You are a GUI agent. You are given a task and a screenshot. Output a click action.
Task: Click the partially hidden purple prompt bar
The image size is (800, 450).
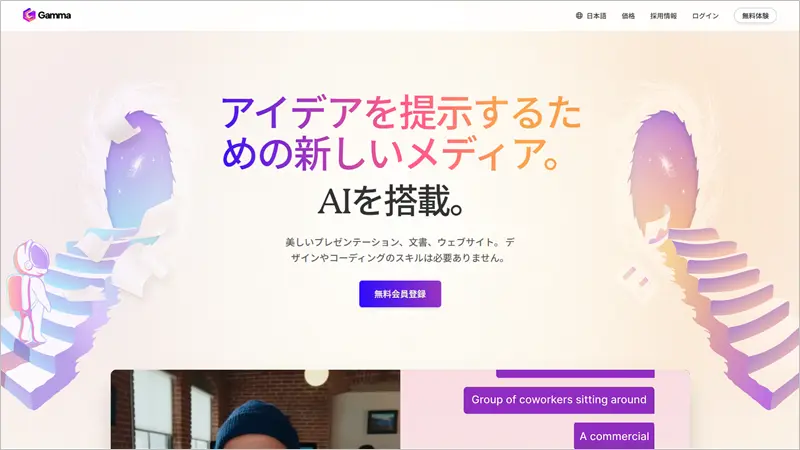[575, 373]
